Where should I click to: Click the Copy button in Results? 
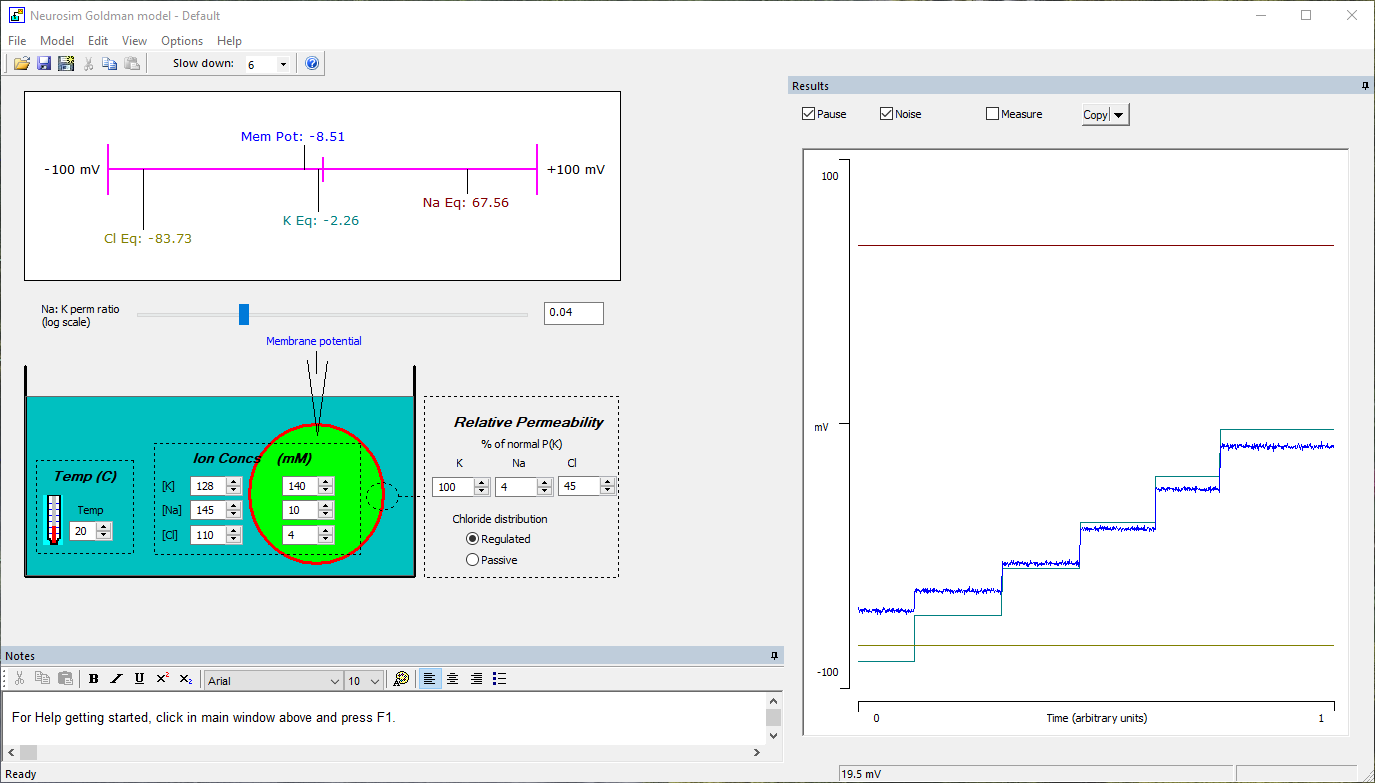(1096, 115)
